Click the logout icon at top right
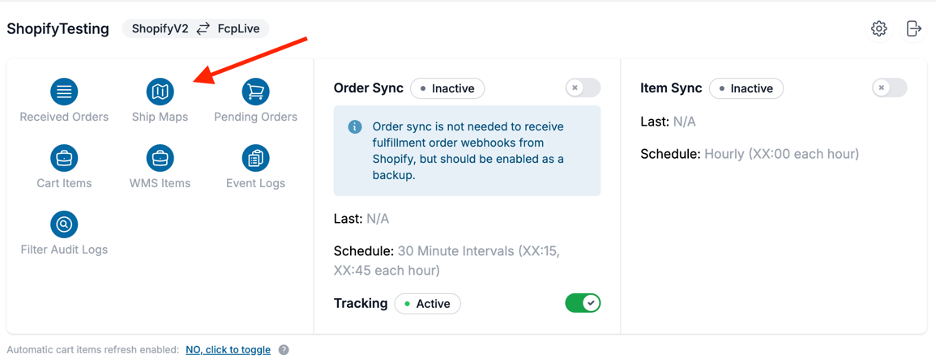This screenshot has height=364, width=936. click(913, 29)
